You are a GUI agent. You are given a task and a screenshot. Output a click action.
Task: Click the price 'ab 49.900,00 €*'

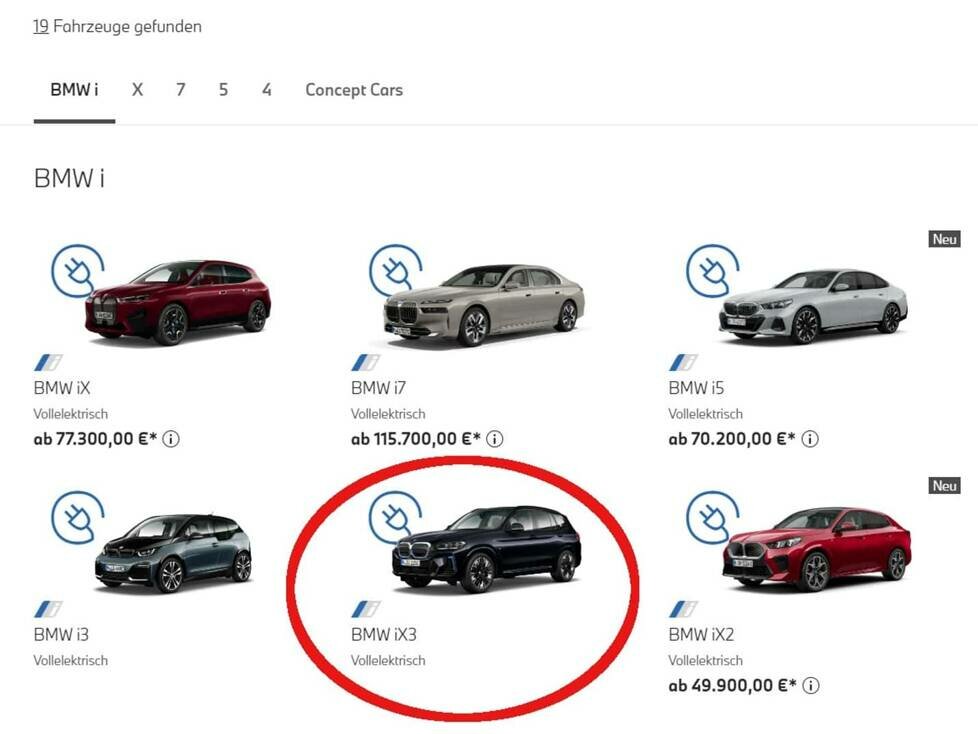click(733, 685)
